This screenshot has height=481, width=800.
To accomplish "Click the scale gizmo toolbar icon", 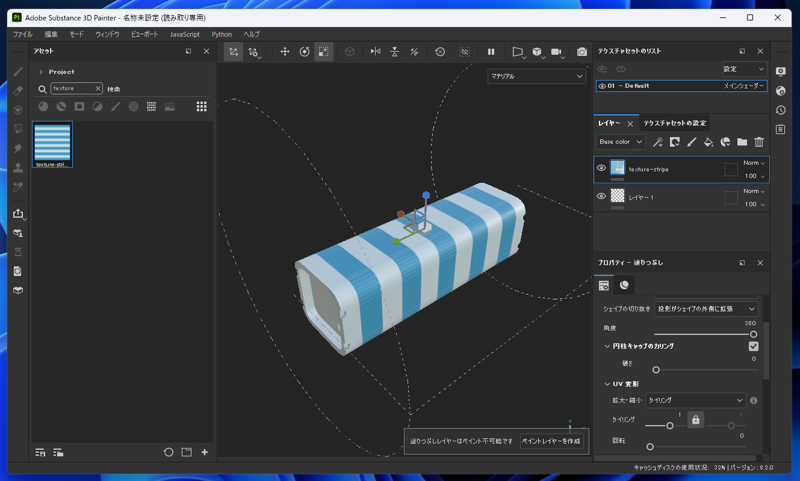I will 323,52.
